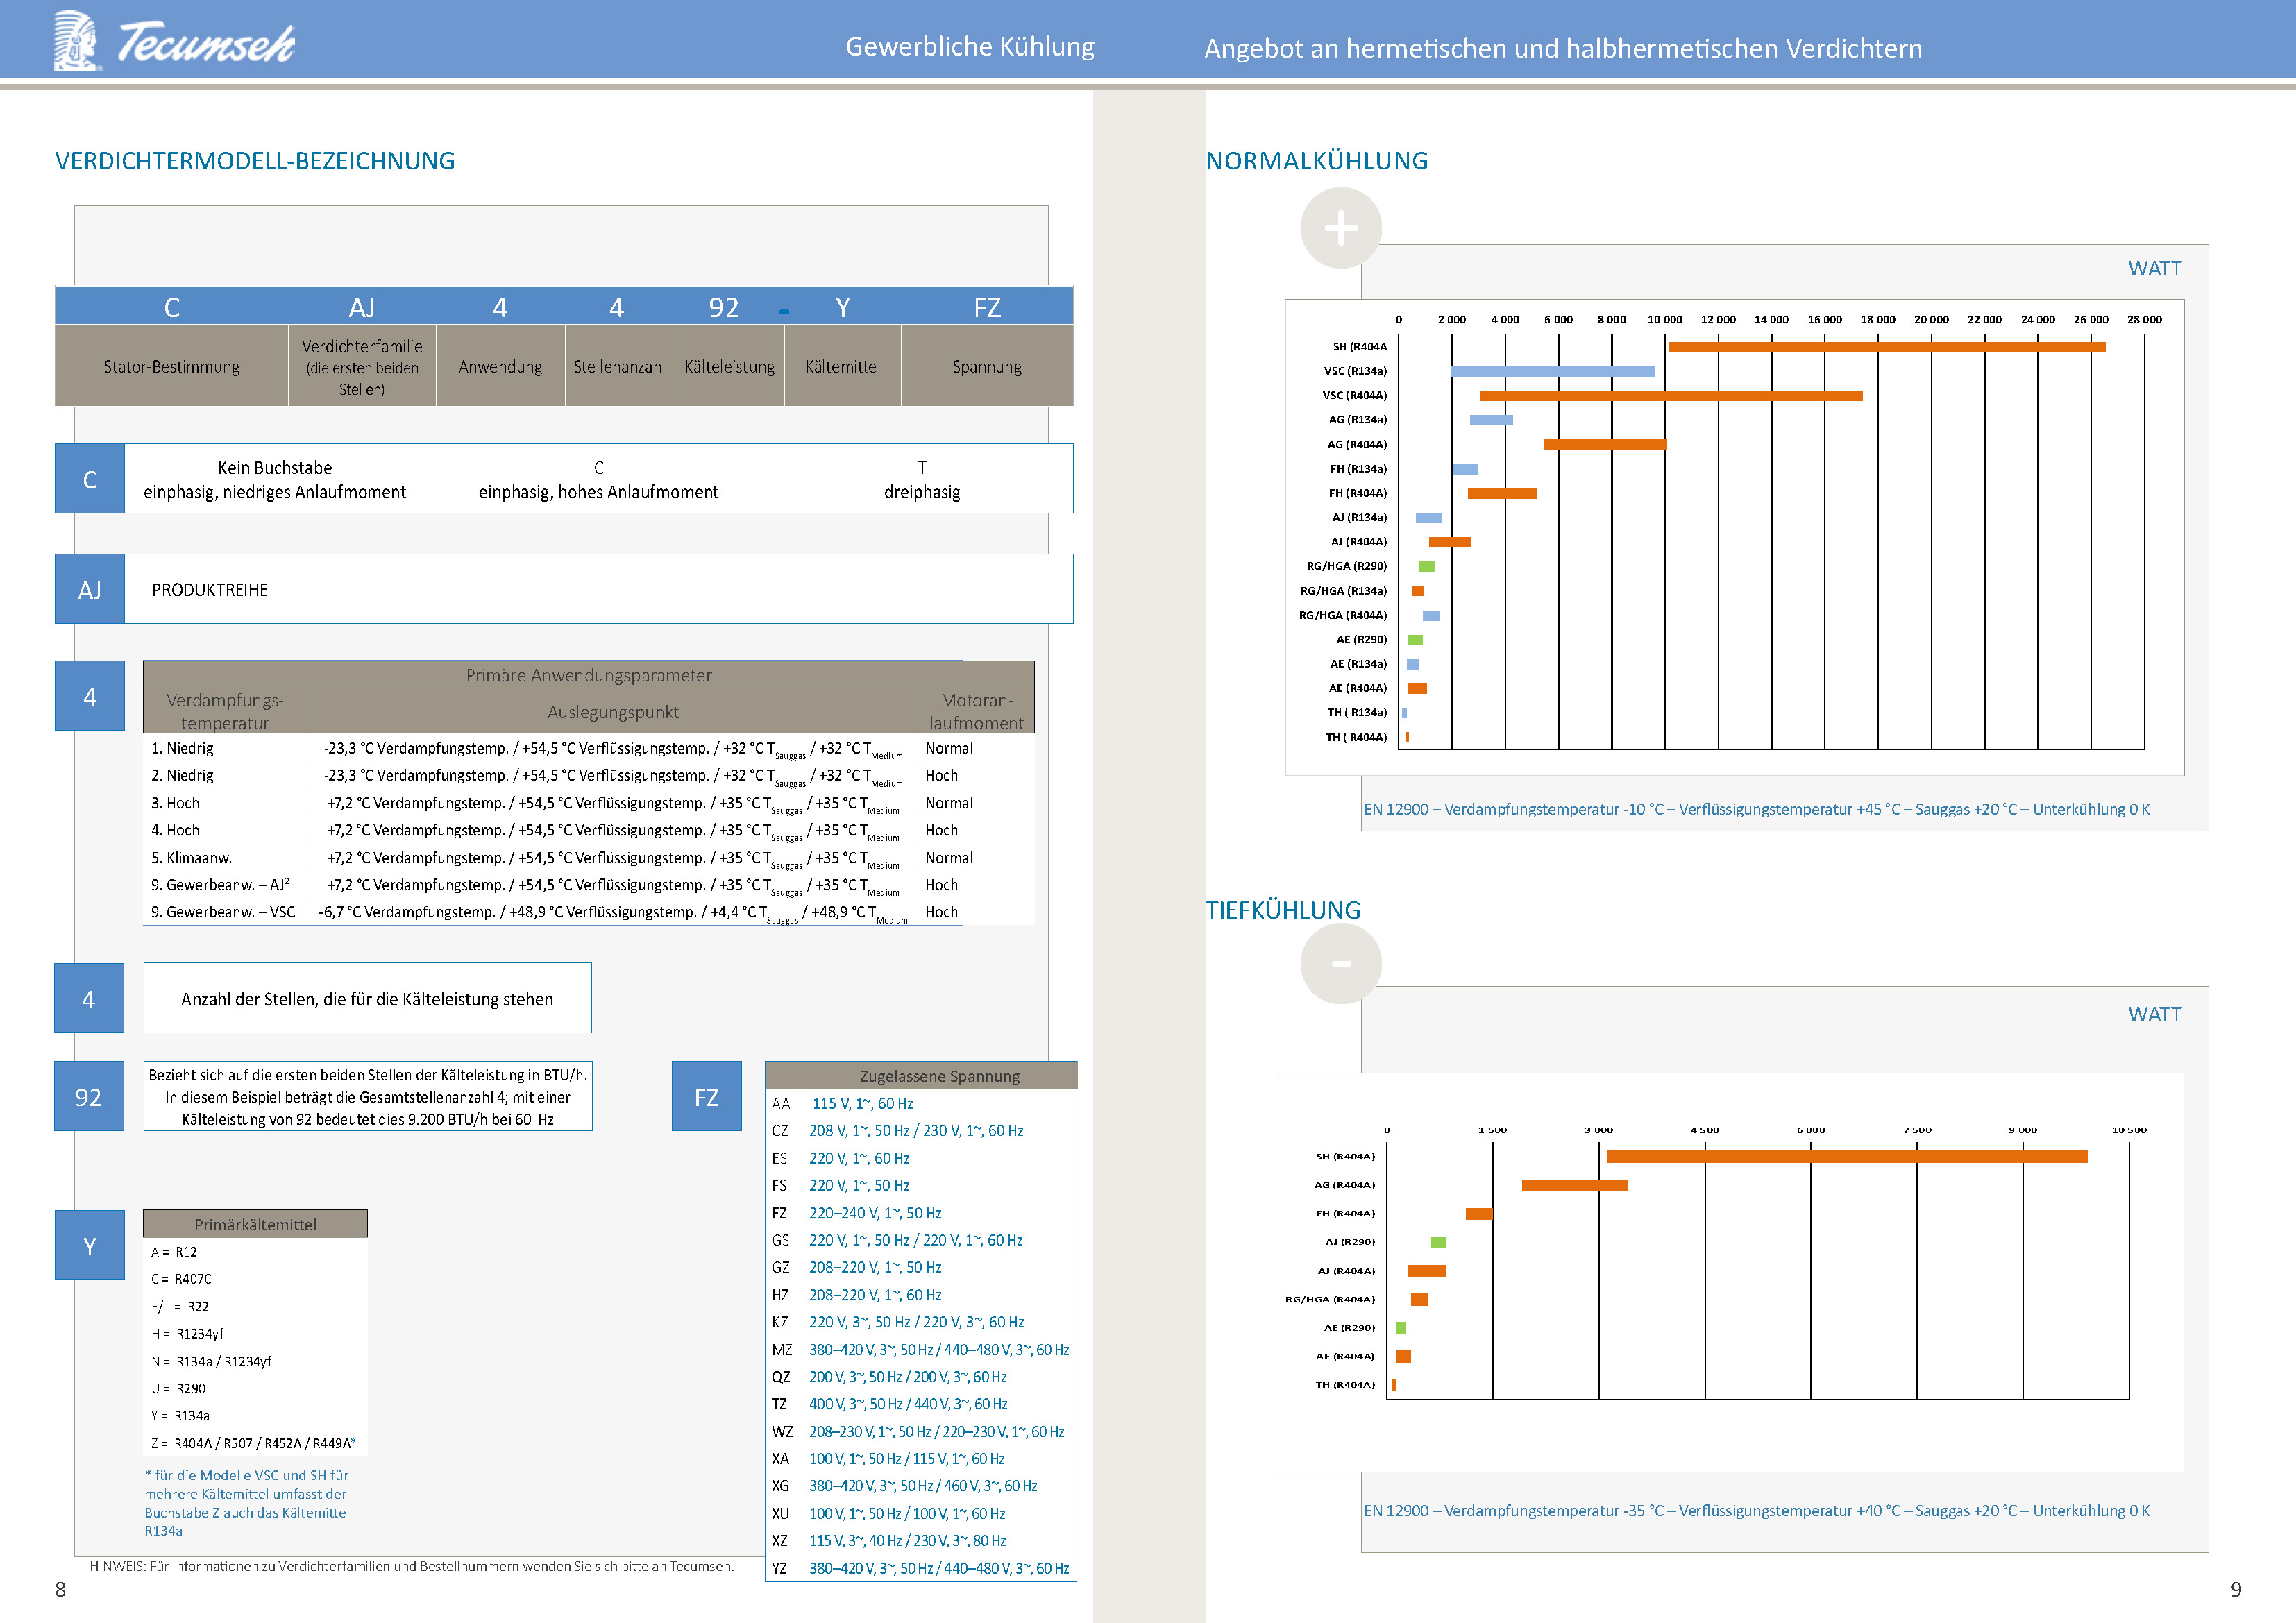Click the Primärkältemittel table header
2296x1623 pixels.
255,1224
